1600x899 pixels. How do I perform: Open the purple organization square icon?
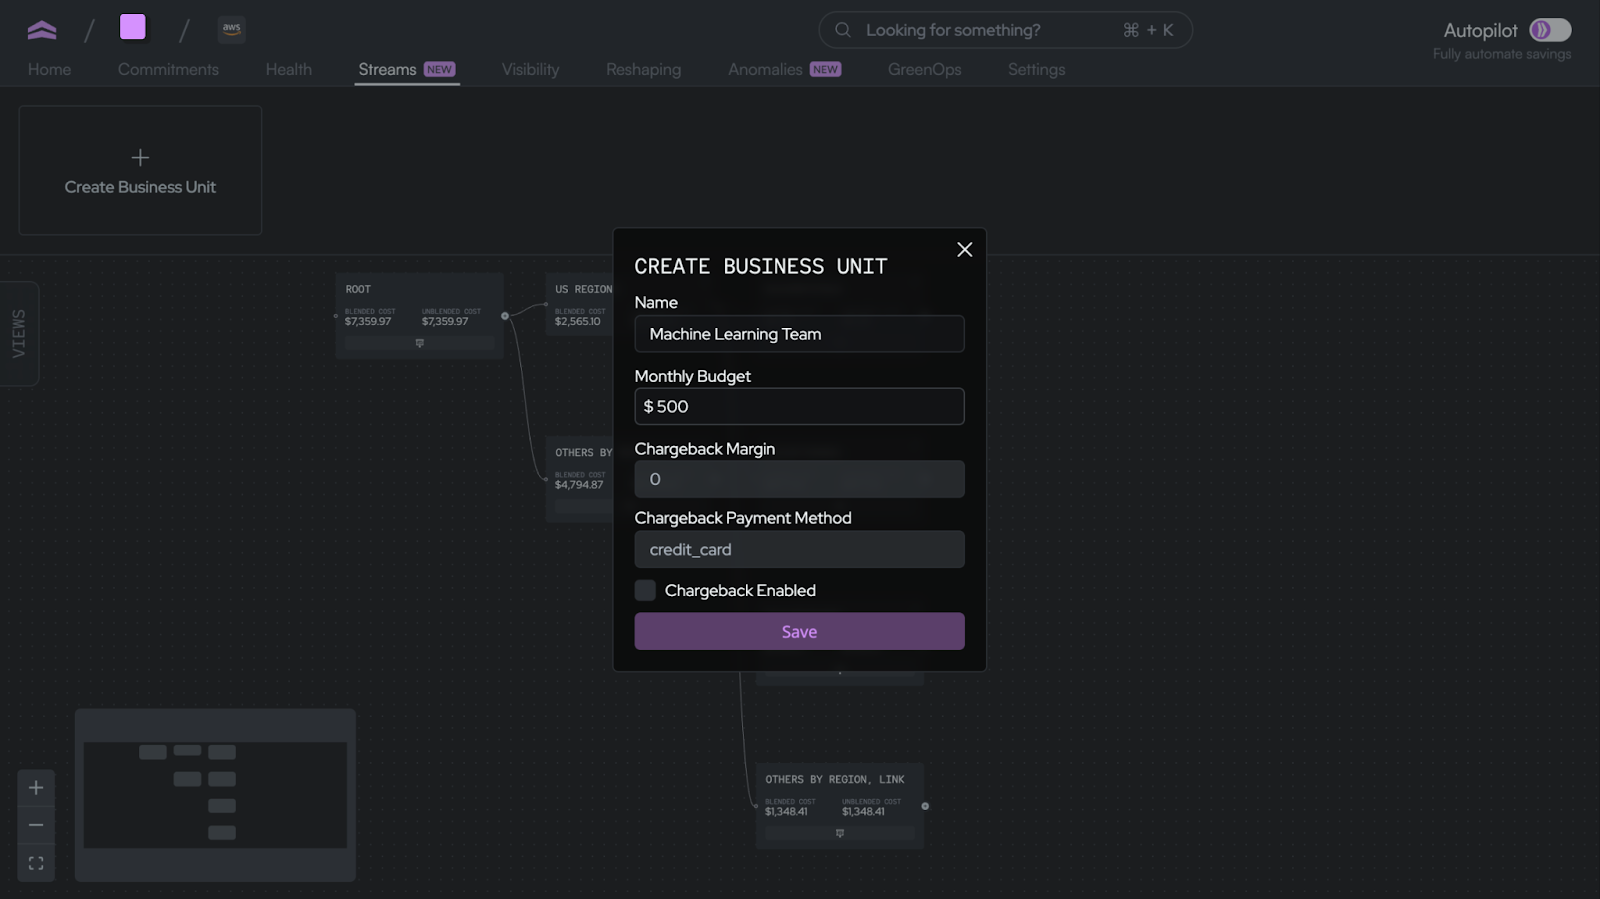tap(133, 27)
